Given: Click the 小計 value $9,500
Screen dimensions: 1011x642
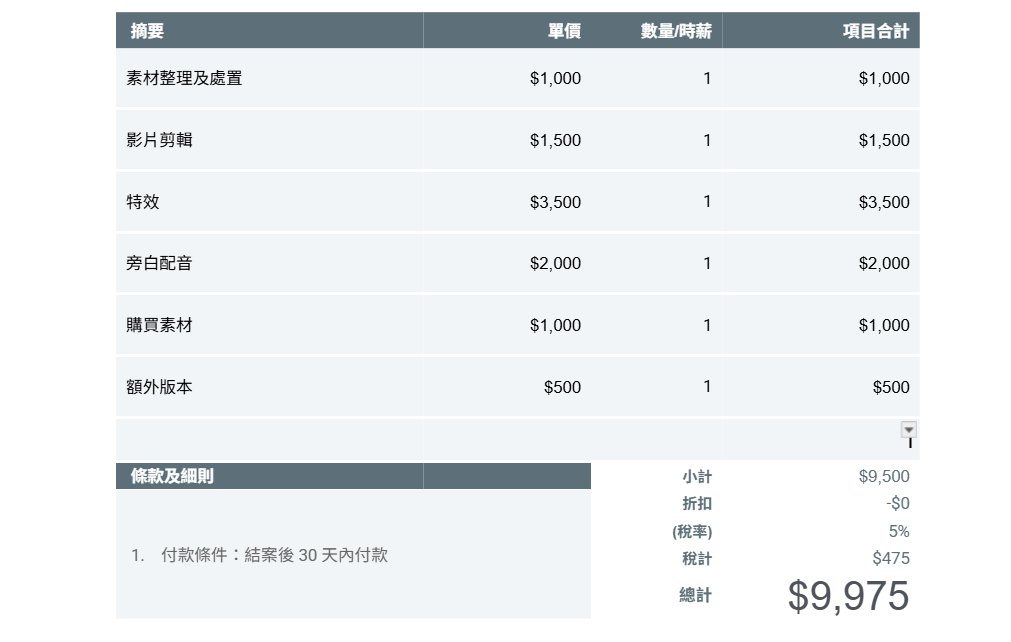Looking at the screenshot, I should pos(884,477).
